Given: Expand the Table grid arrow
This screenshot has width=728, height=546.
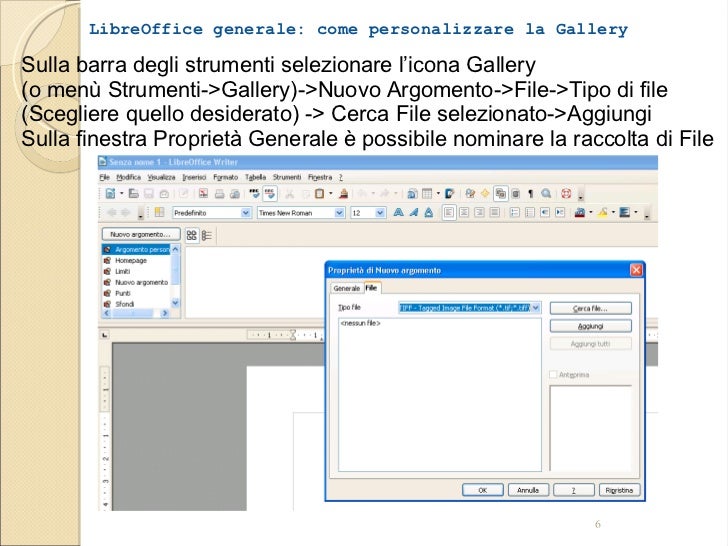Looking at the screenshot, I should tap(438, 194).
